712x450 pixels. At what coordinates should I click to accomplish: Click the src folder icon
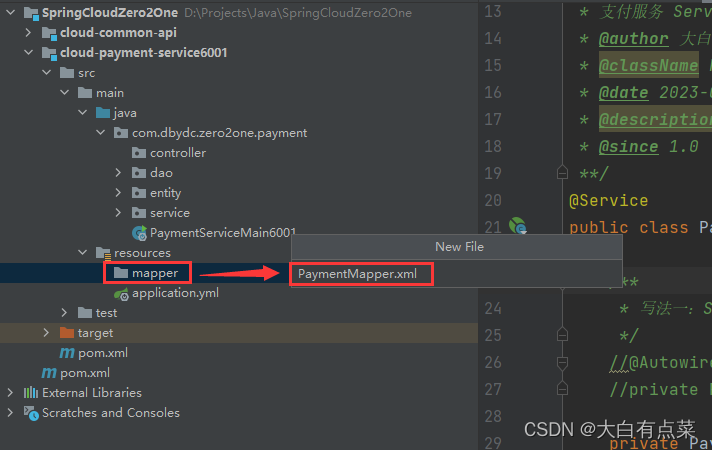[67, 73]
